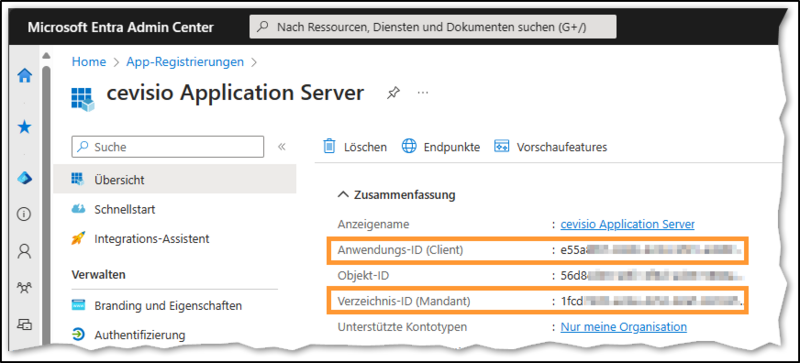Click the Vorschaufeatures toolbar icon
800x363 pixels.
[502, 147]
